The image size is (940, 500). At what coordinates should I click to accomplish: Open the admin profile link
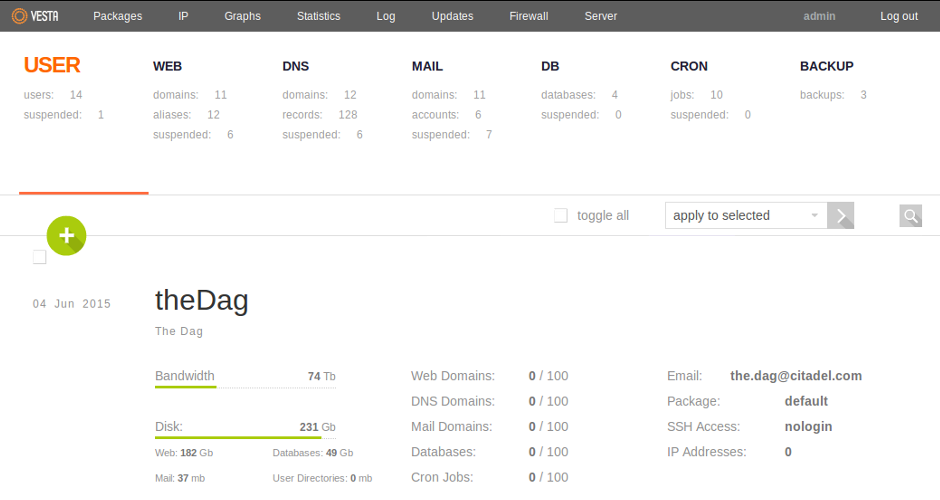(x=821, y=16)
